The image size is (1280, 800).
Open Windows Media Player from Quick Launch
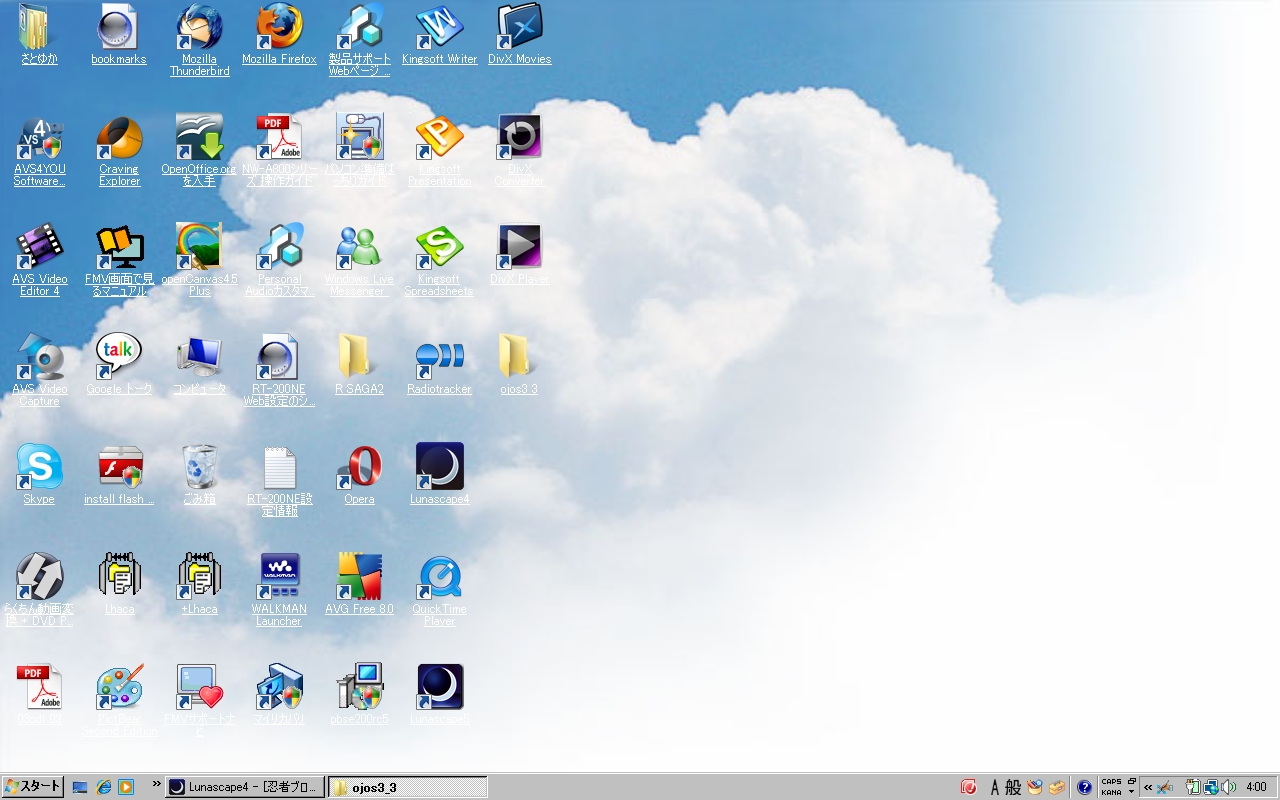pos(126,787)
